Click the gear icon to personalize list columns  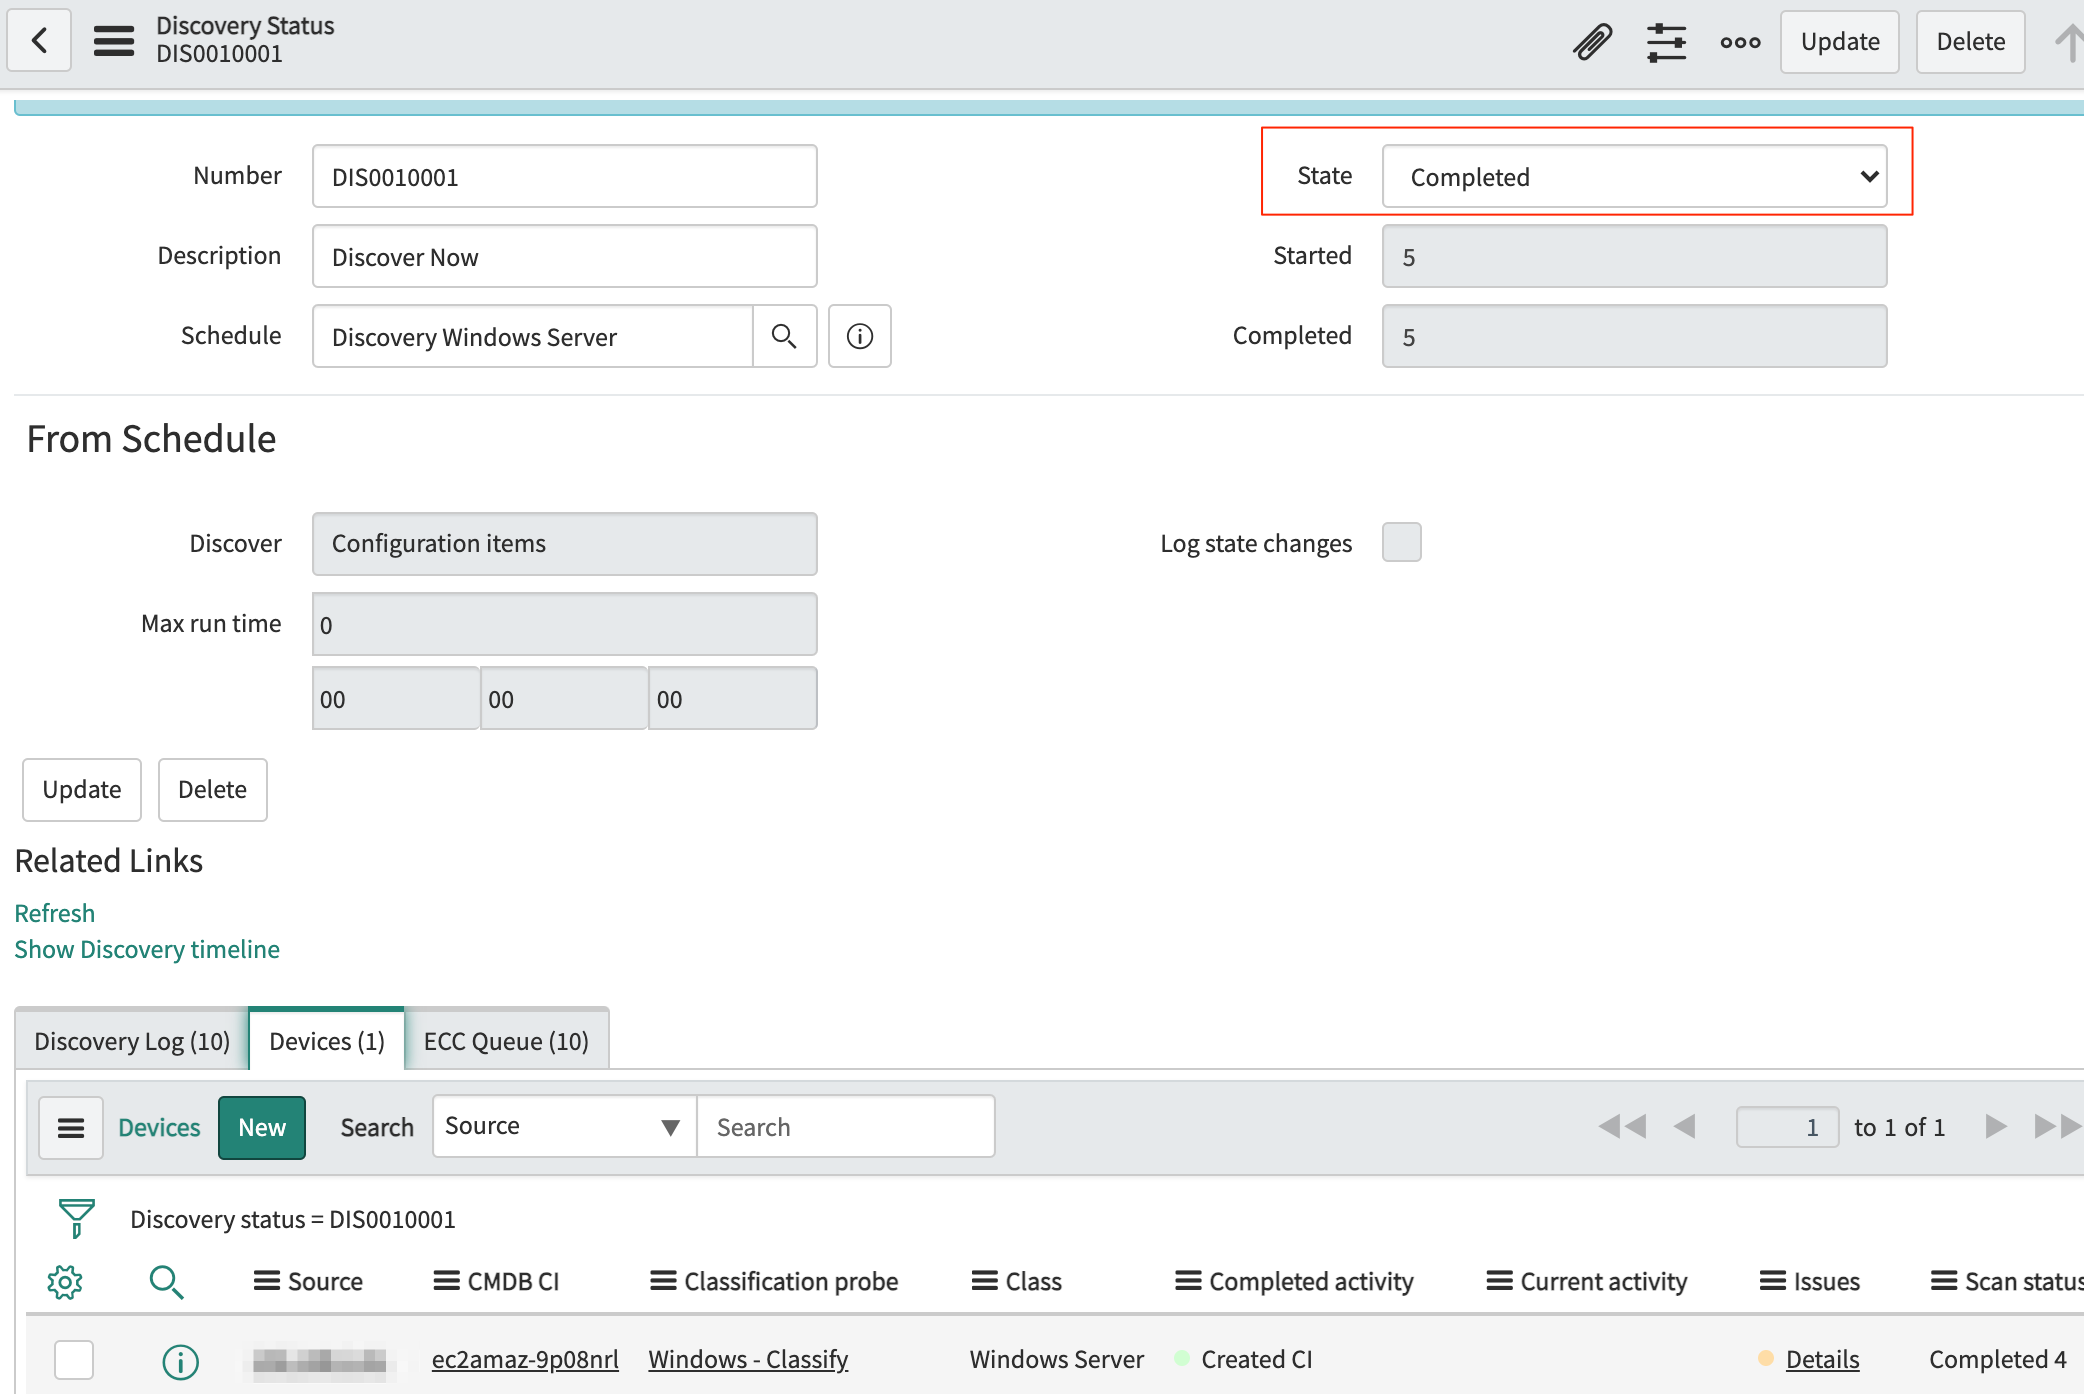(65, 1281)
